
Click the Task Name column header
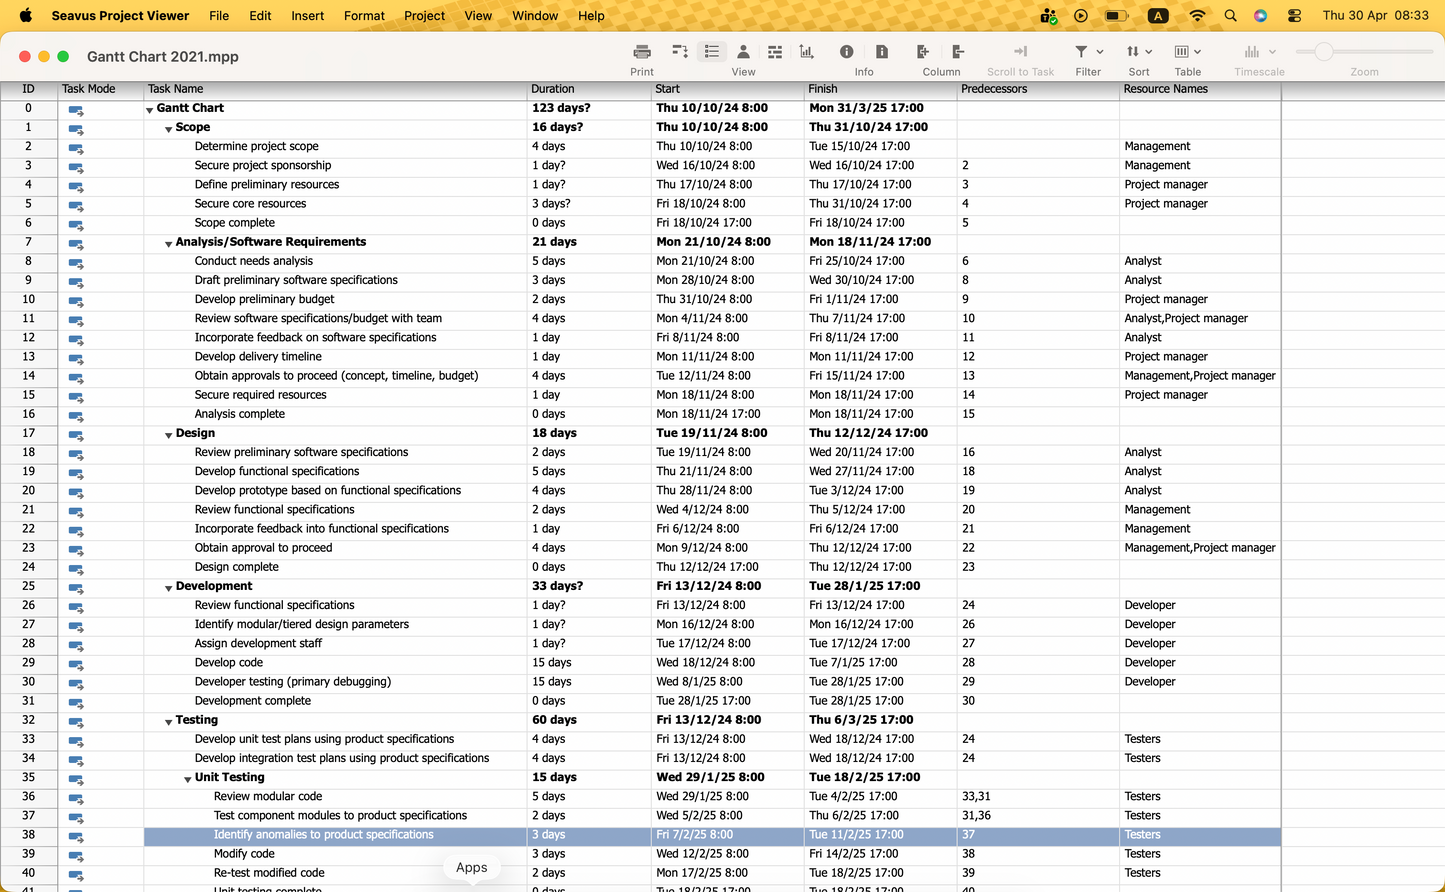click(336, 89)
